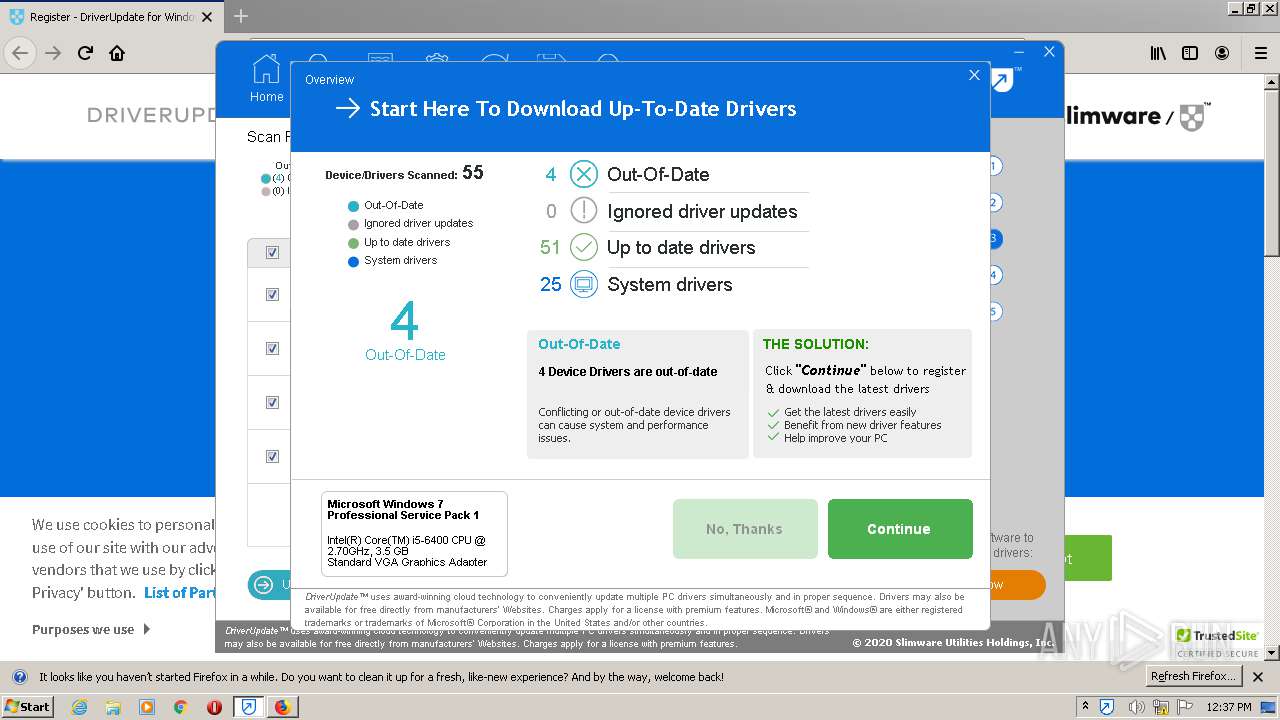Click the System drivers blue legend dot
The width and height of the screenshot is (1280, 720).
click(353, 262)
